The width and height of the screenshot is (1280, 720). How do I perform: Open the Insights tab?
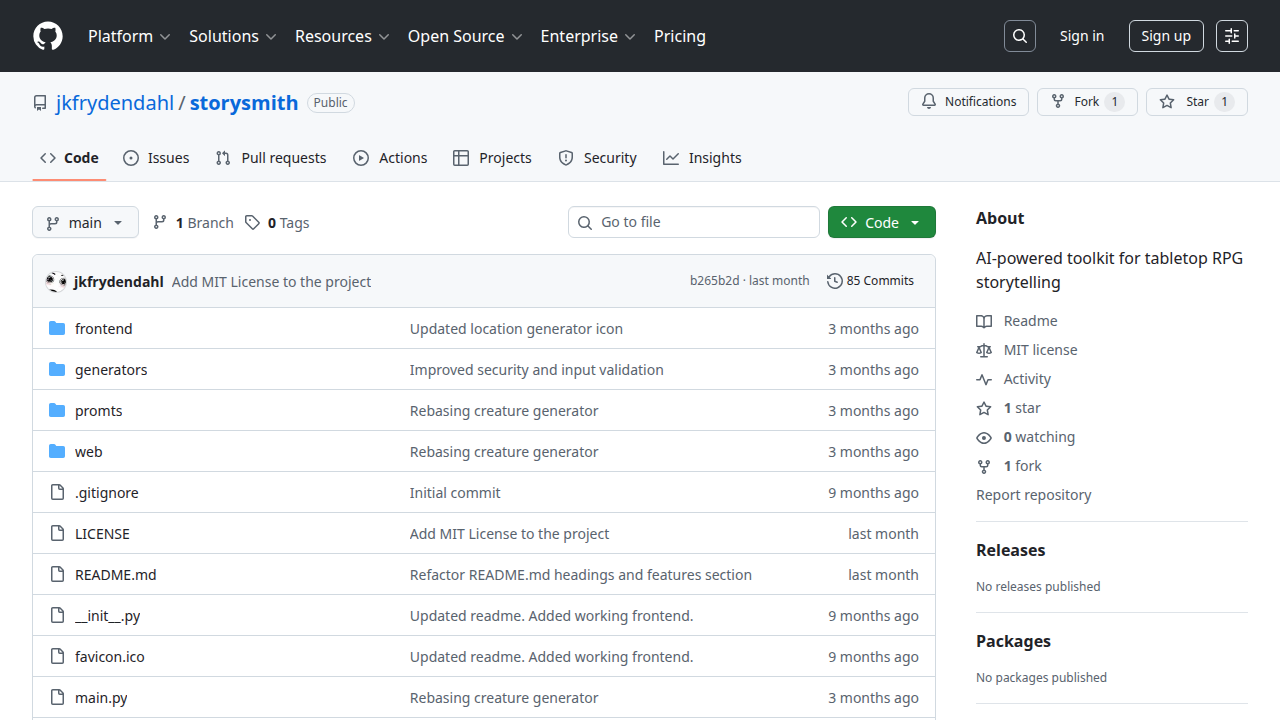(x=702, y=158)
